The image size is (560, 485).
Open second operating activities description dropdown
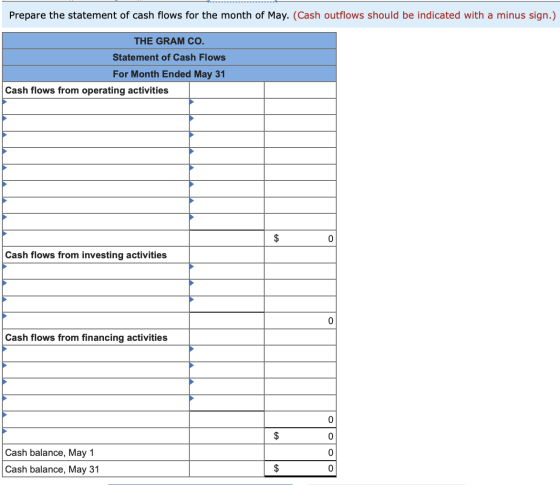(x=96, y=123)
